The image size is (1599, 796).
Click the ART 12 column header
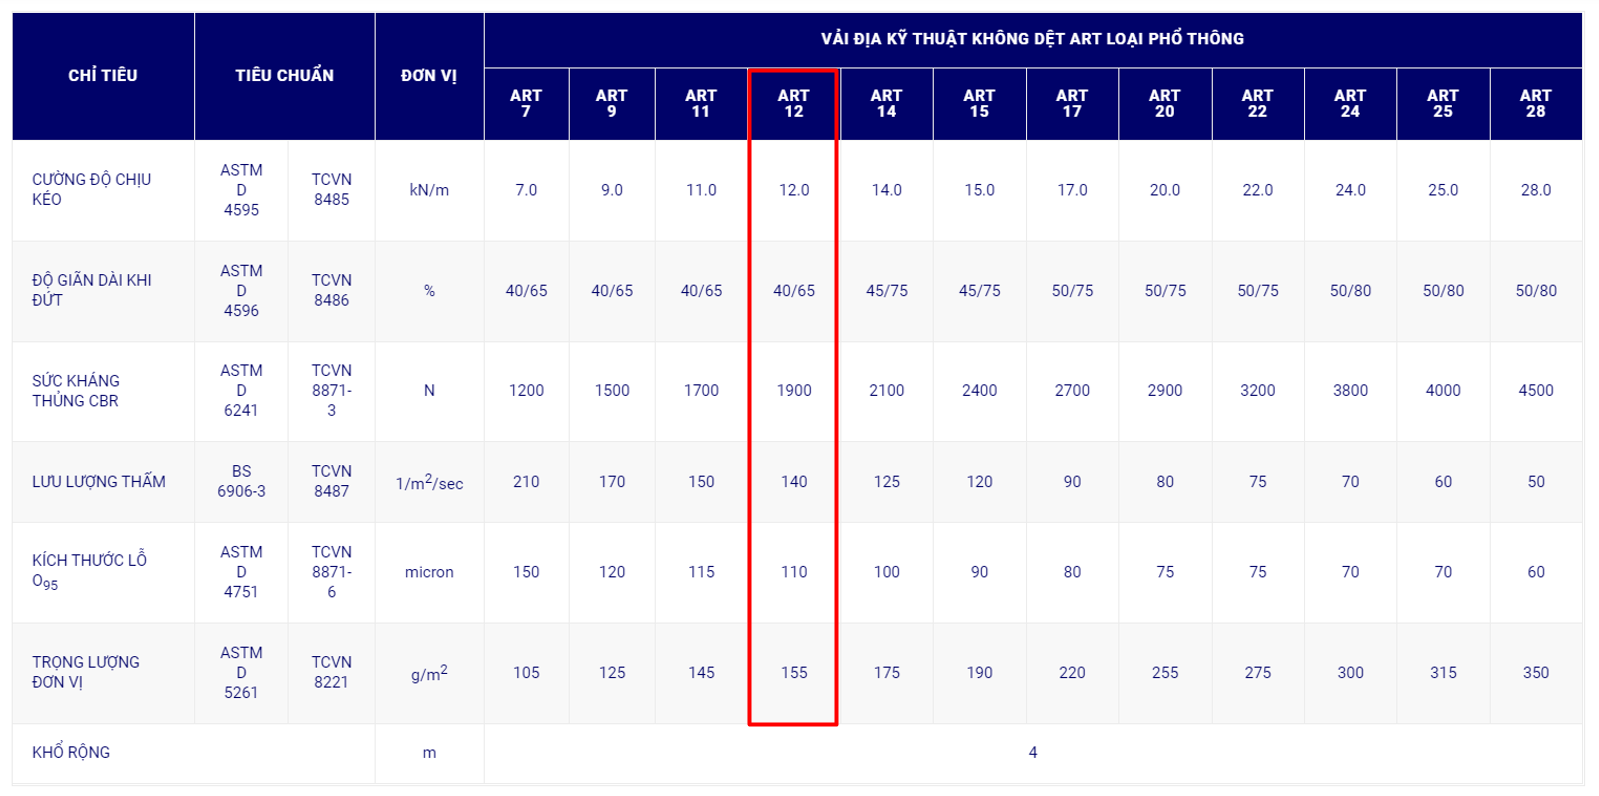coord(793,104)
